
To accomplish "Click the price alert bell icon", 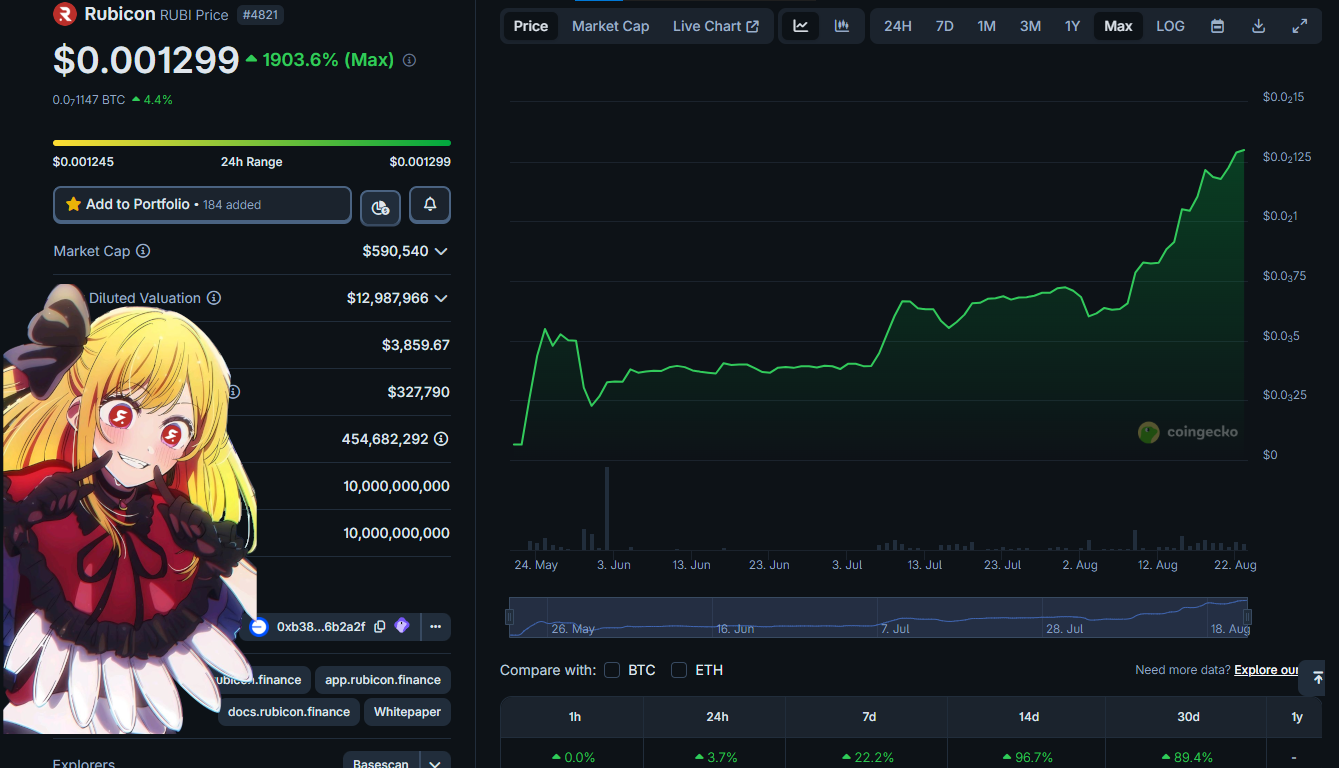I will point(430,205).
